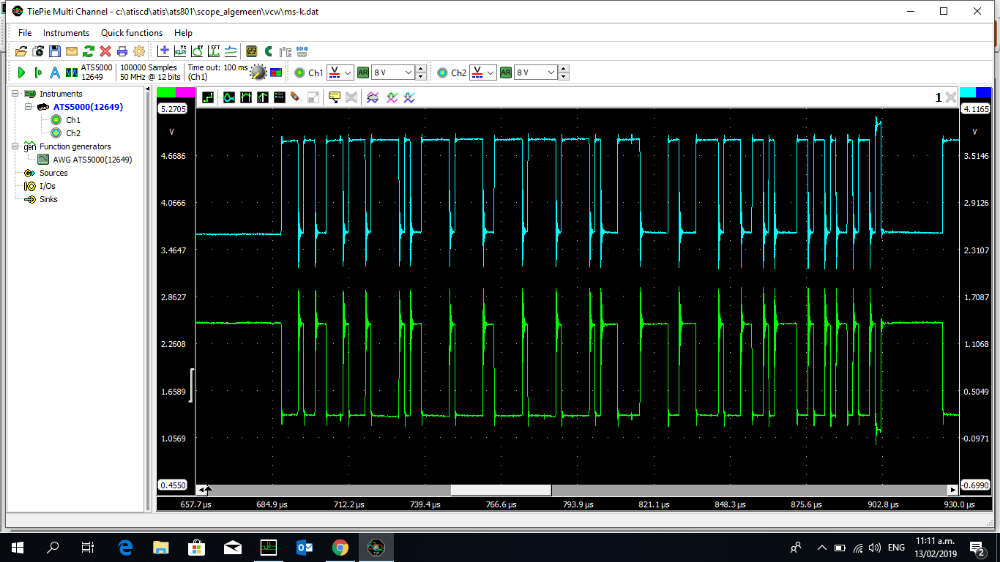Image resolution: width=1000 pixels, height=562 pixels.
Task: Toggle Ch1 auto-ranging AR button
Action: [x=363, y=73]
